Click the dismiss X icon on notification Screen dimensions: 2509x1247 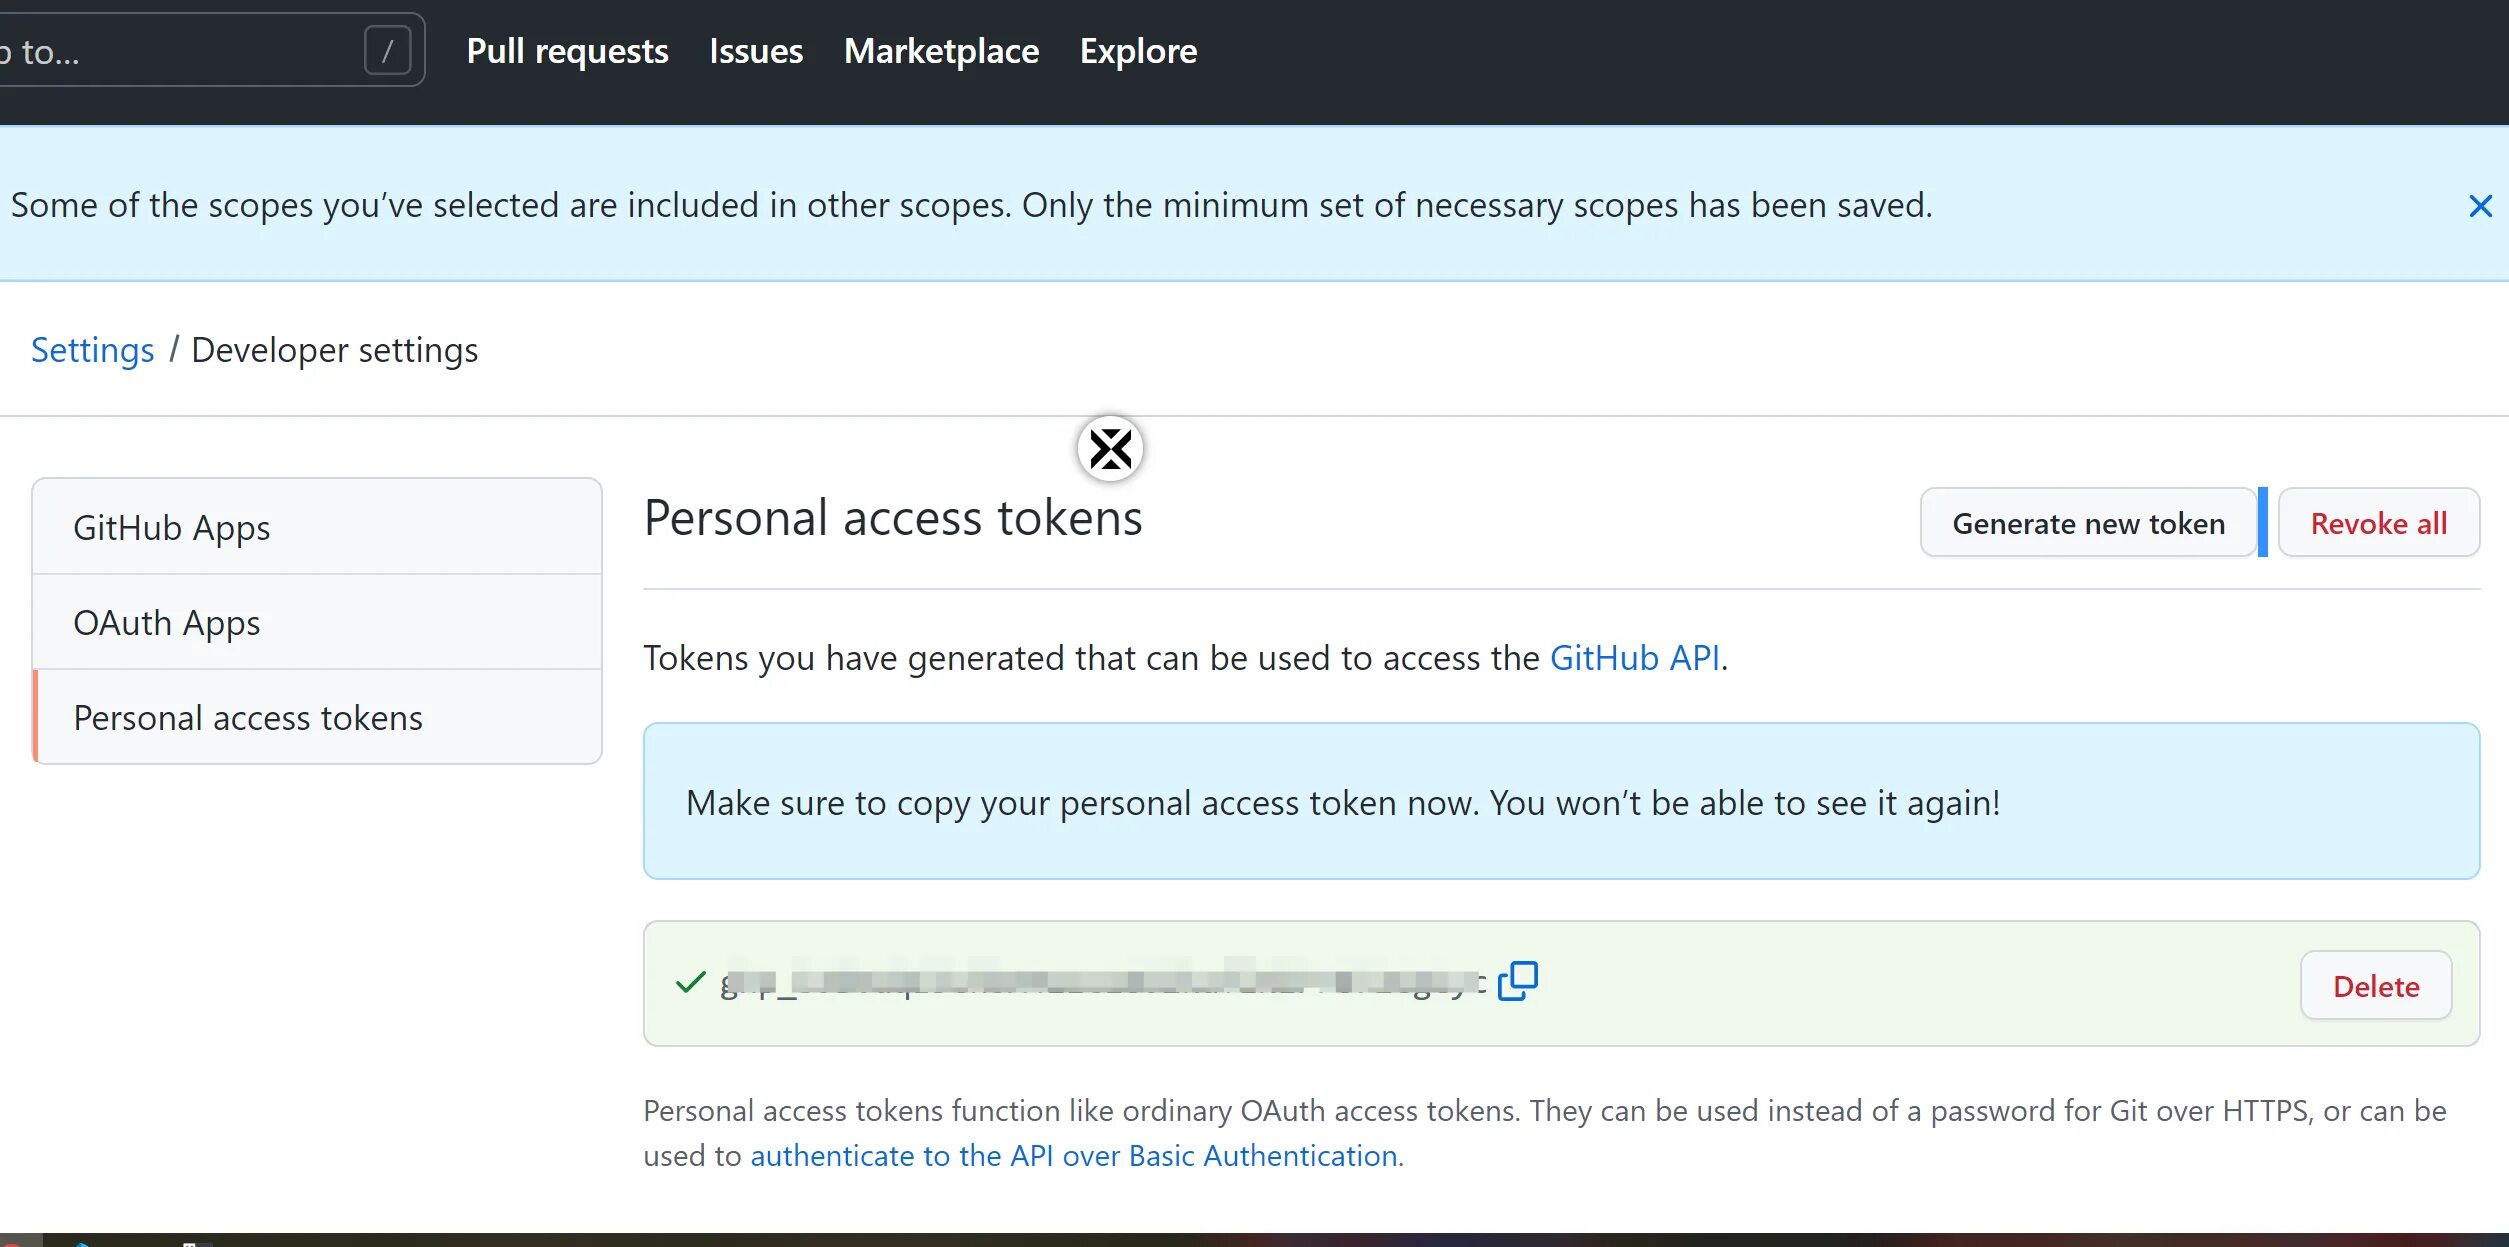tap(2479, 203)
